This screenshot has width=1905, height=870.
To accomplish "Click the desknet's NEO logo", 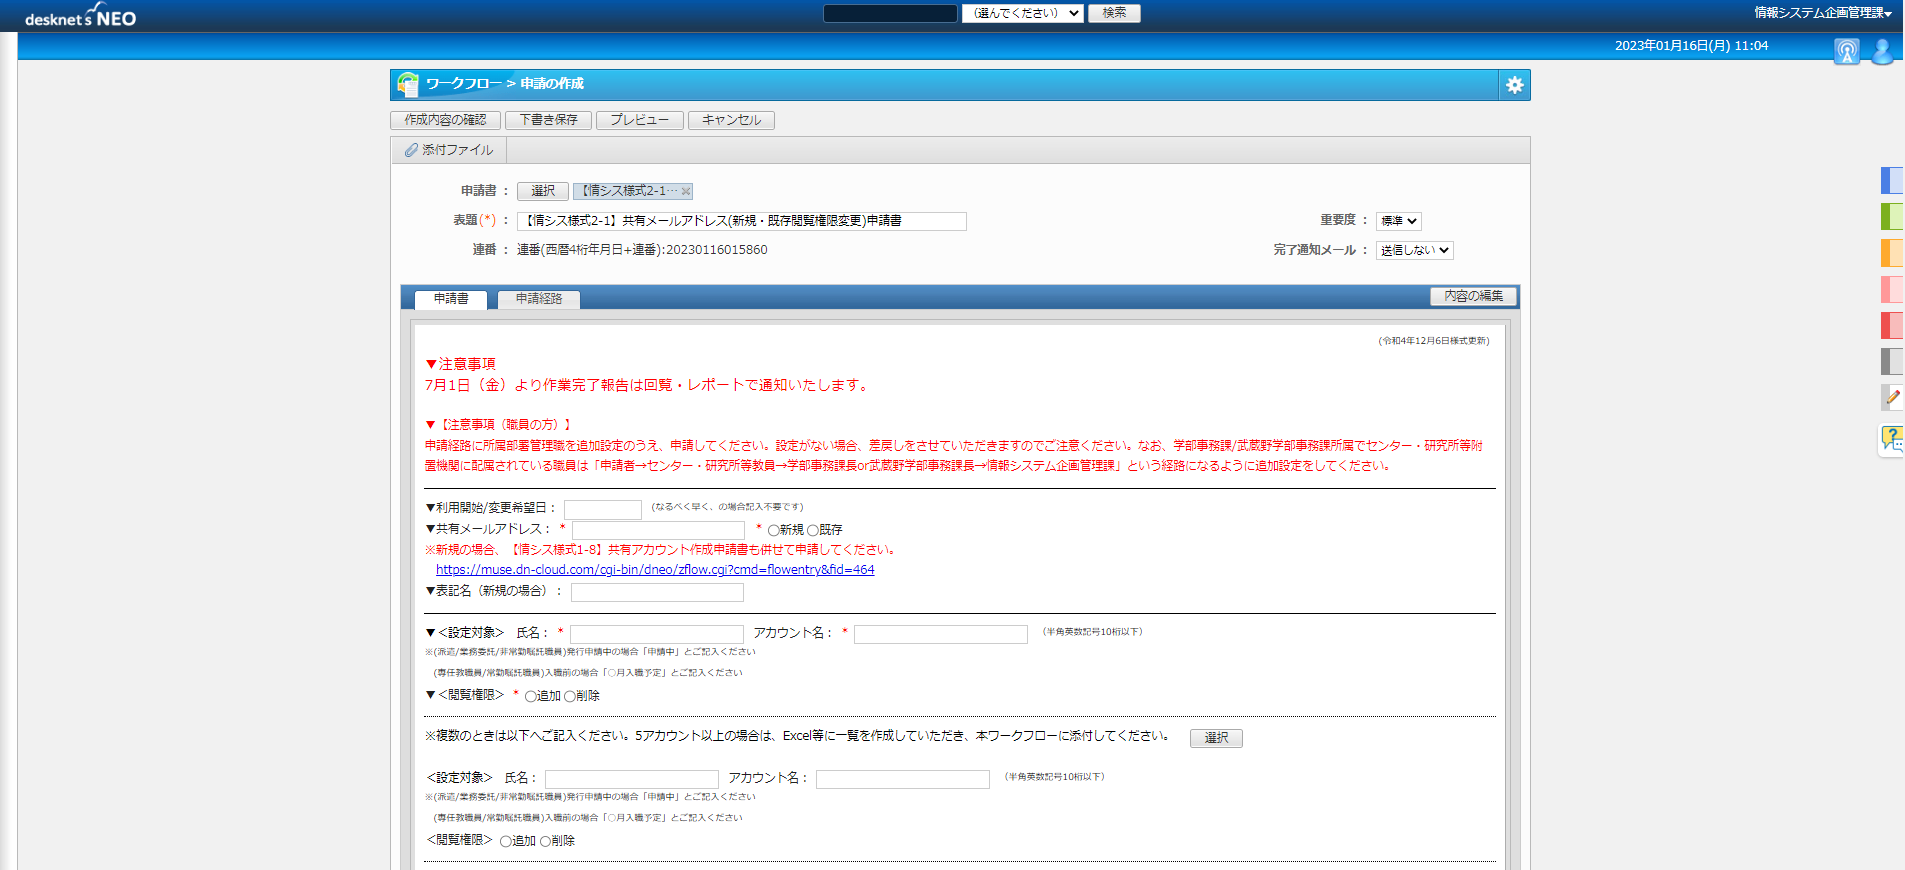I will 80,16.
